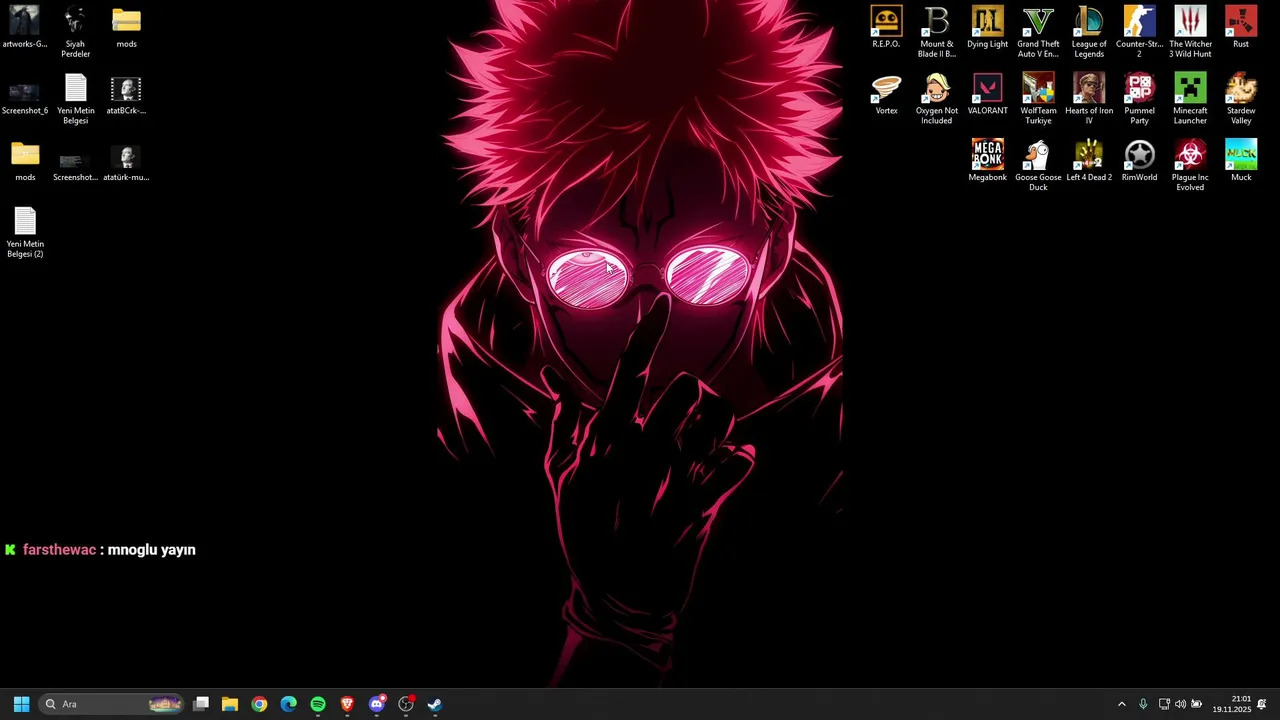The height and width of the screenshot is (720, 1280).
Task: Open Microsoft Edge from the taskbar
Action: [x=289, y=704]
